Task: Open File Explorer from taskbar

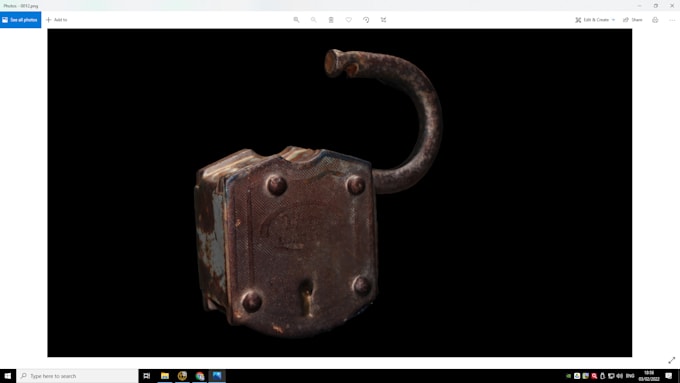Action: pyautogui.click(x=165, y=376)
